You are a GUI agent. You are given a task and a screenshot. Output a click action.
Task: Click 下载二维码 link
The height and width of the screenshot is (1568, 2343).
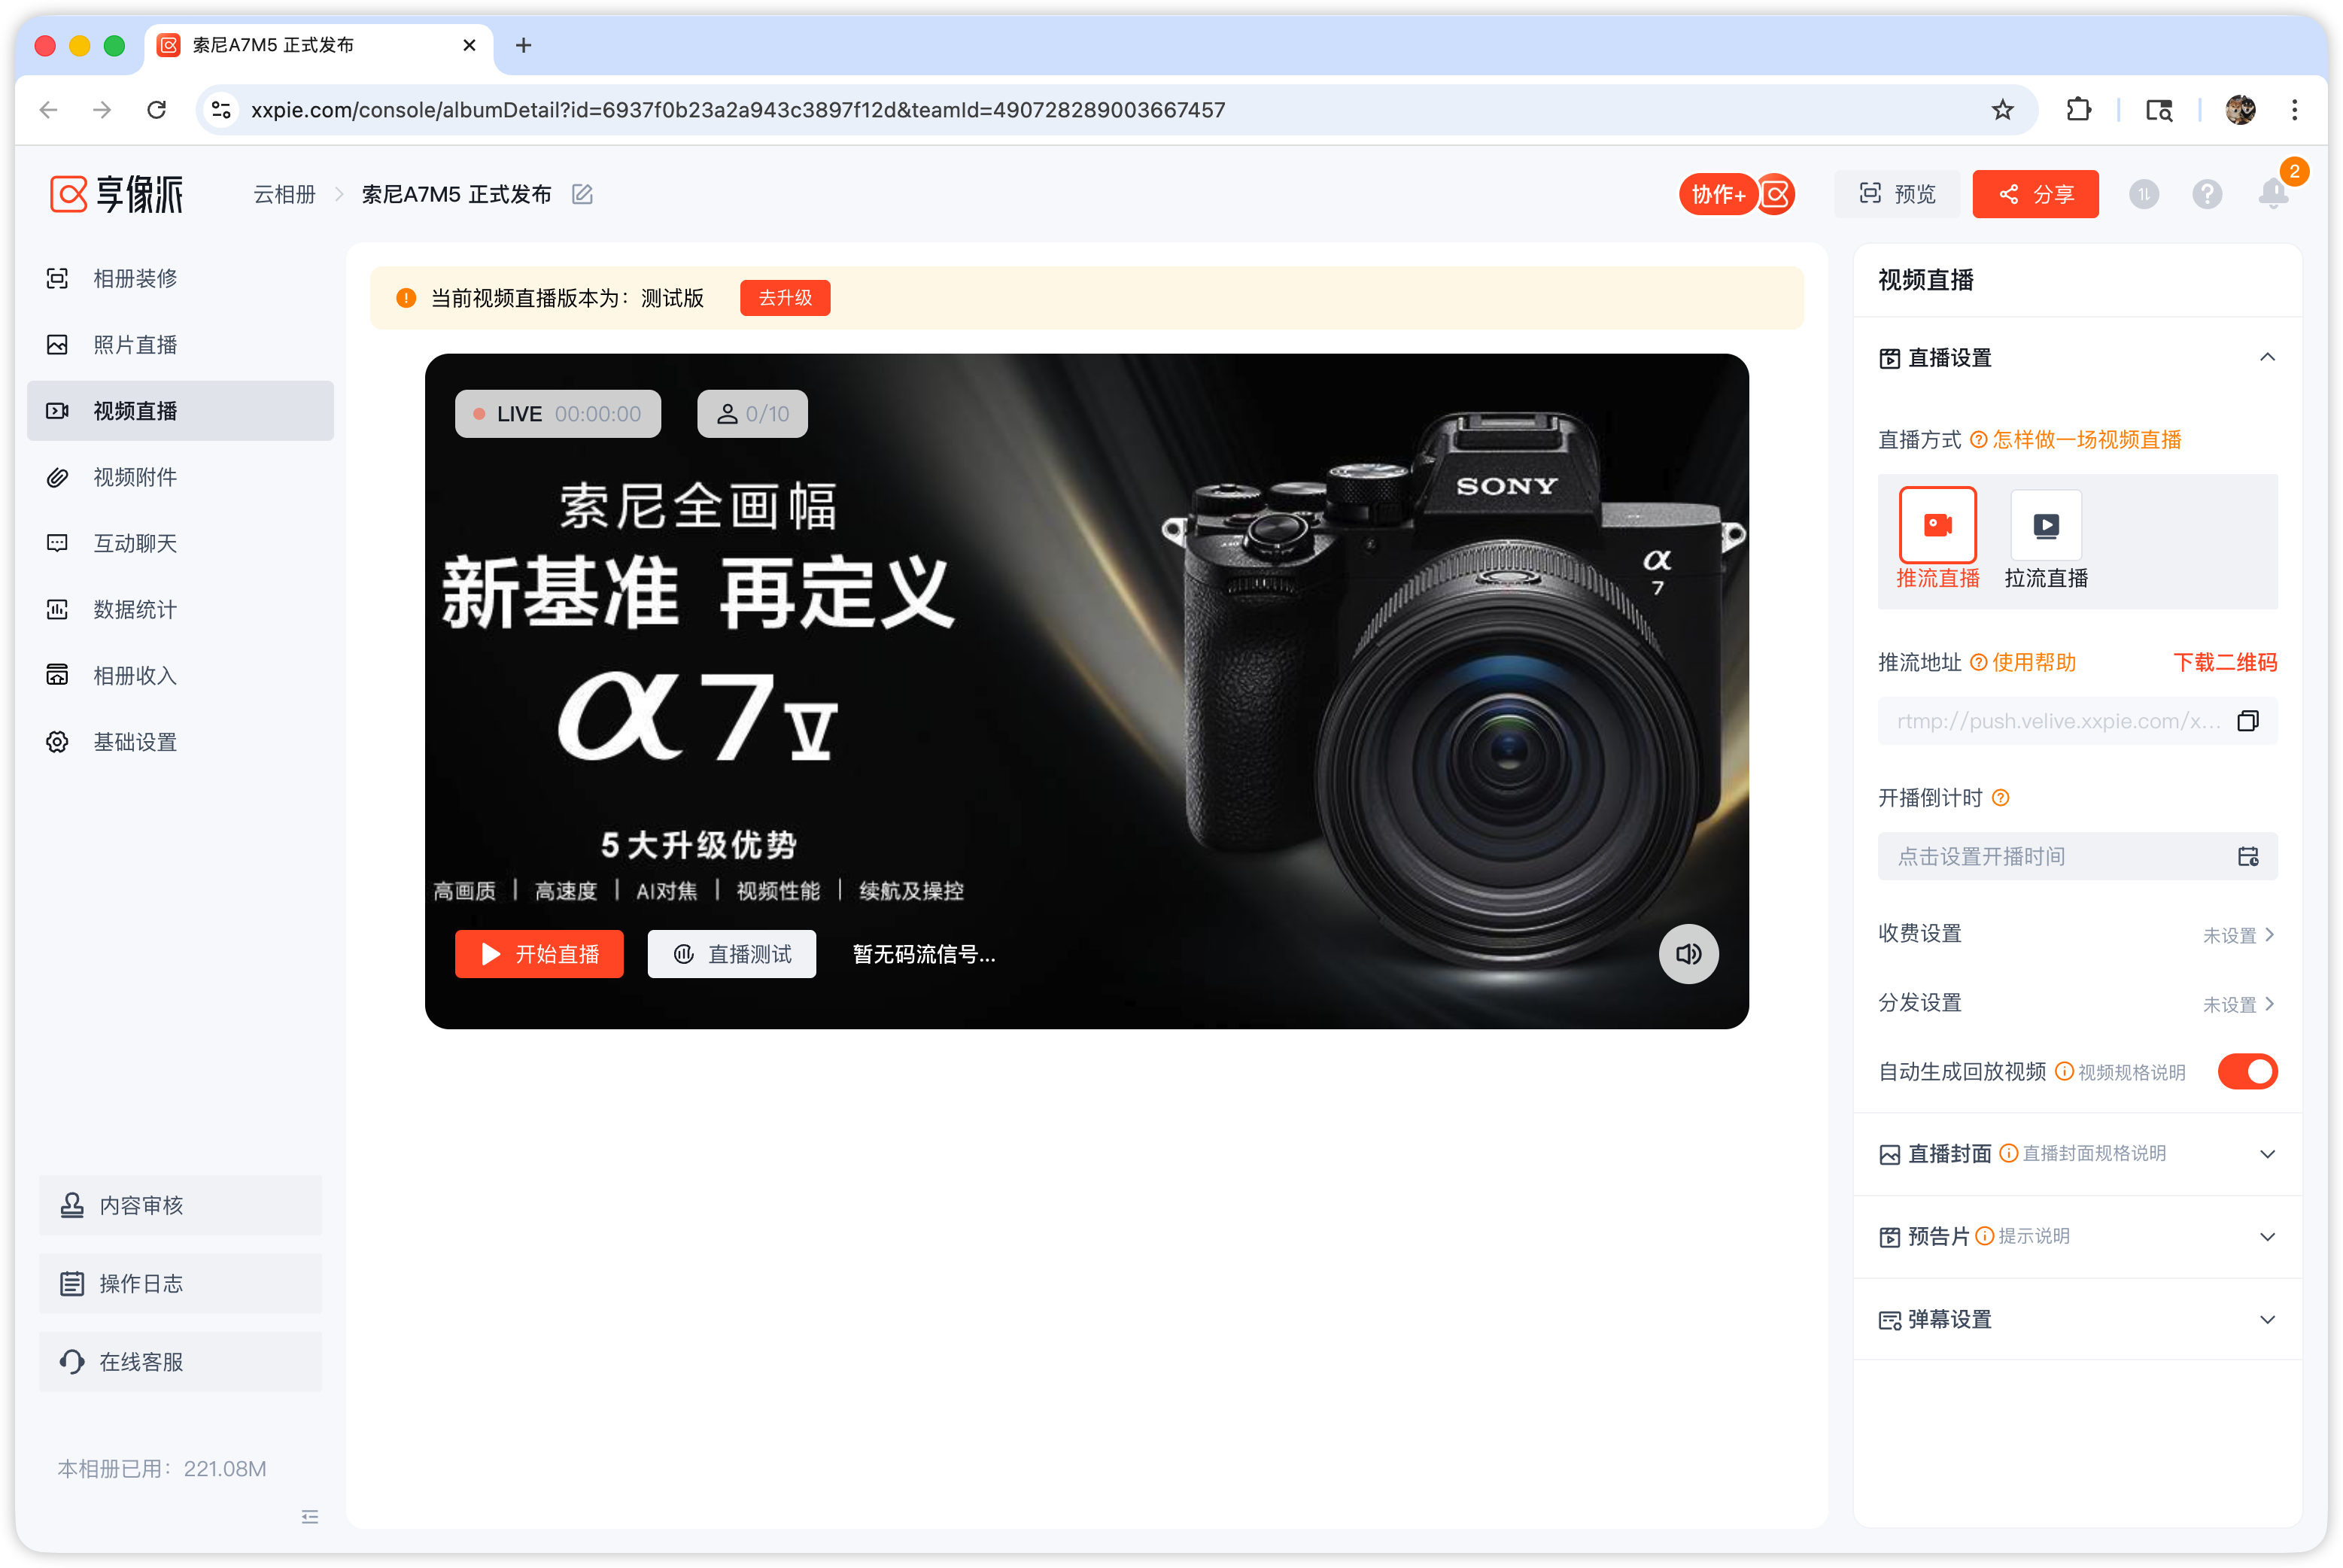(2224, 663)
